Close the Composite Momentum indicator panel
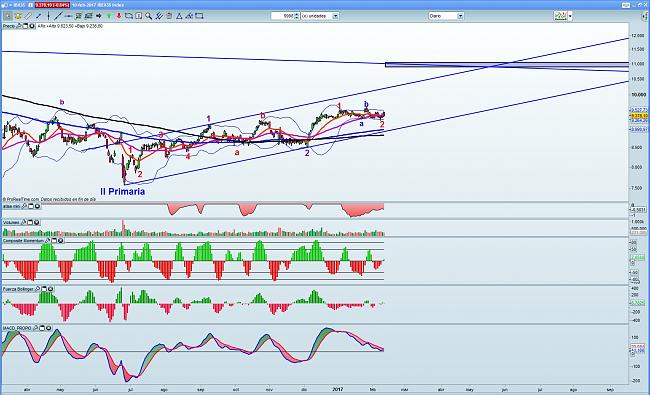Screen dimensions: 650x395 61,240
